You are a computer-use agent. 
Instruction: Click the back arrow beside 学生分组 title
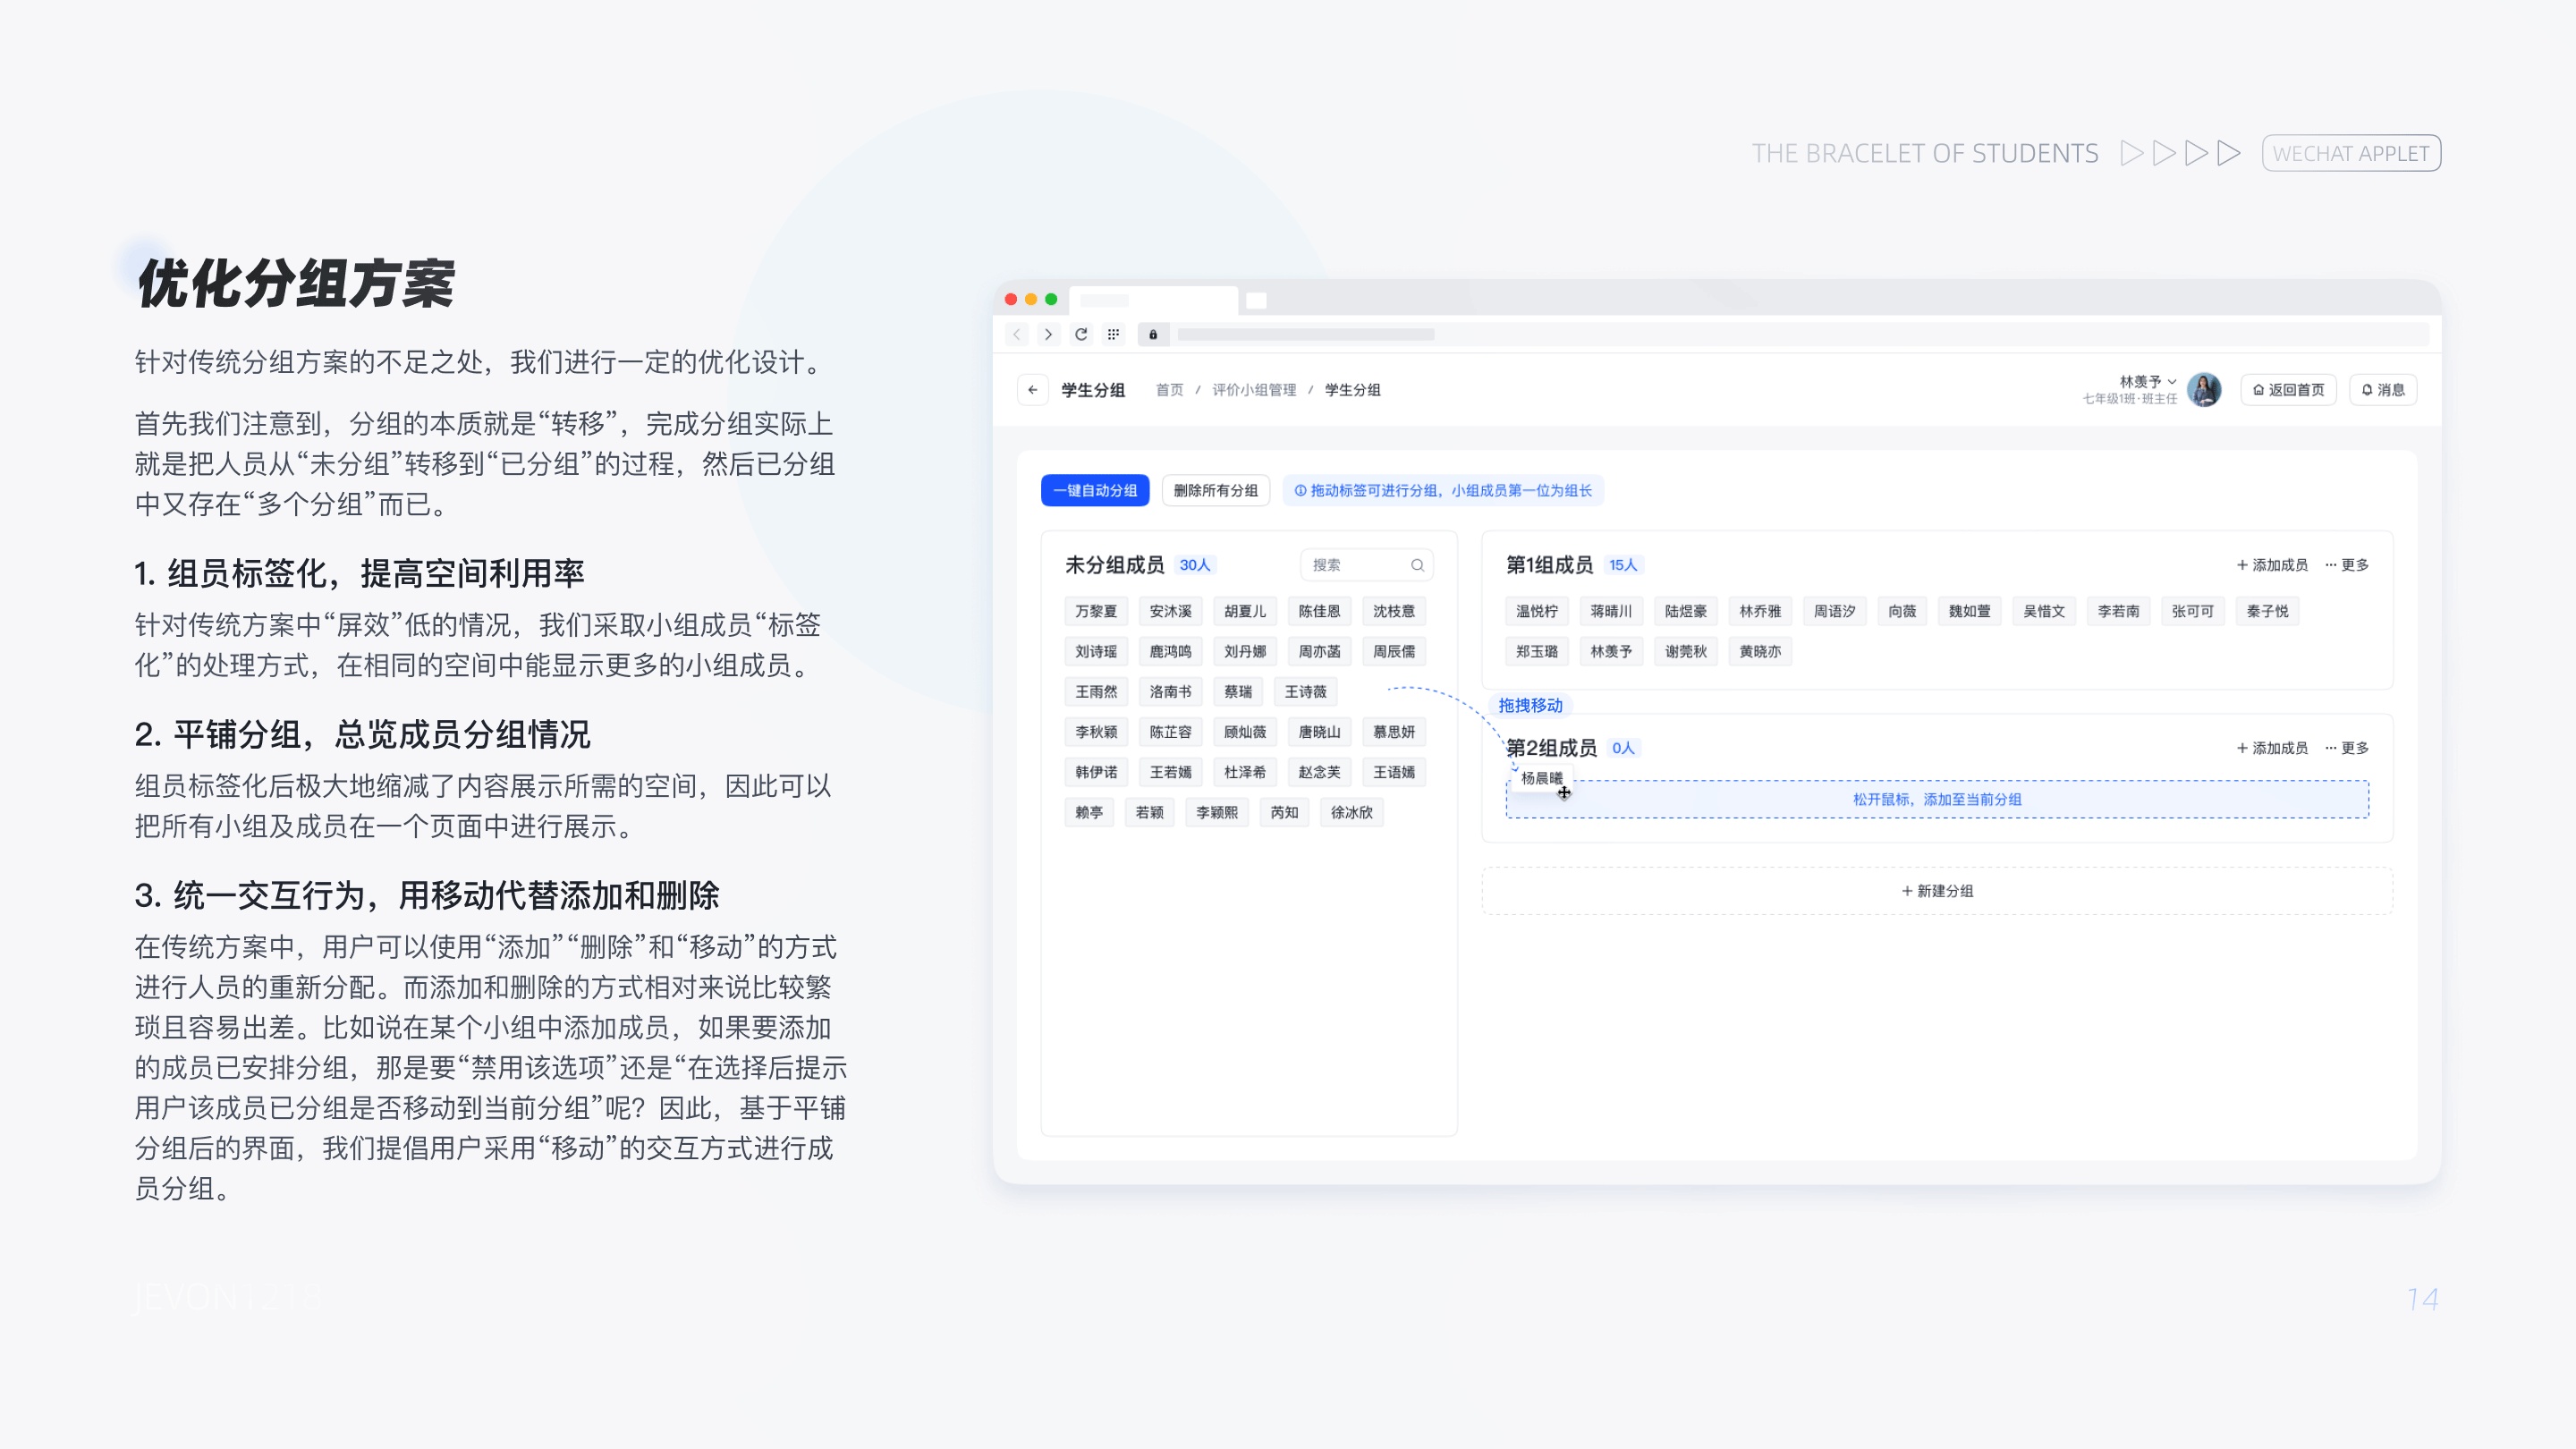point(1032,390)
